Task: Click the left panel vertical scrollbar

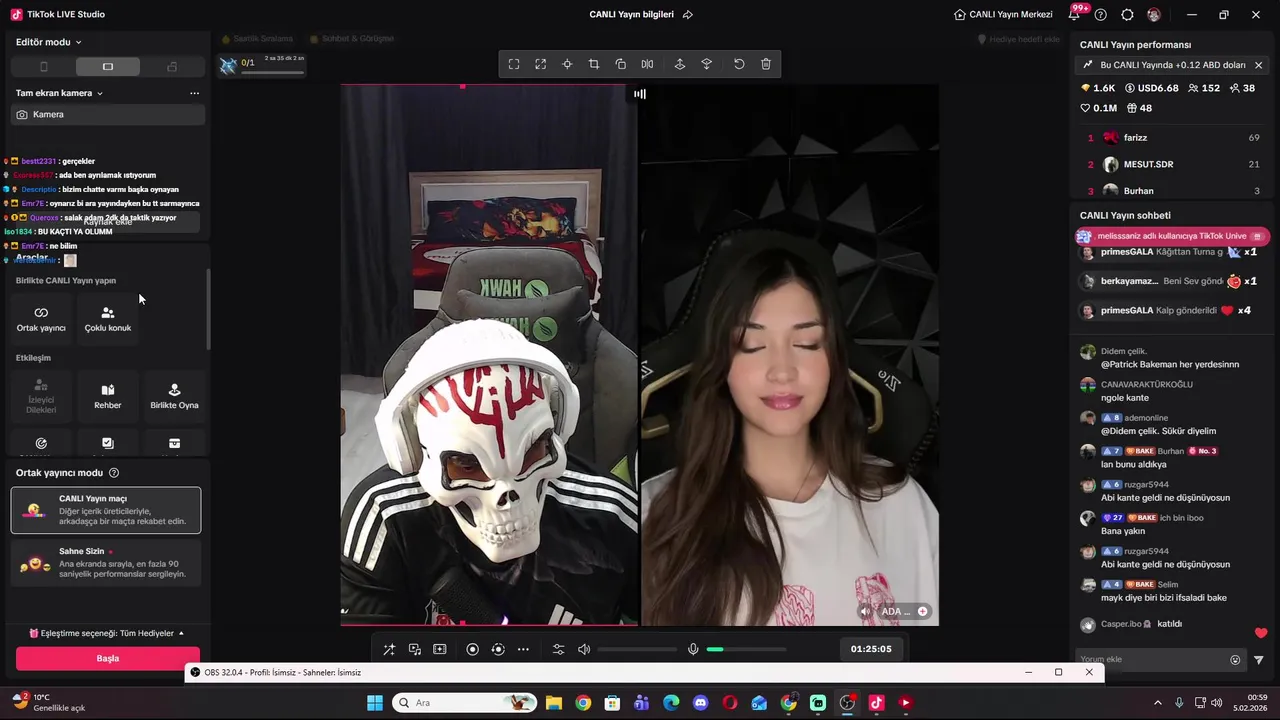Action: pos(208,310)
